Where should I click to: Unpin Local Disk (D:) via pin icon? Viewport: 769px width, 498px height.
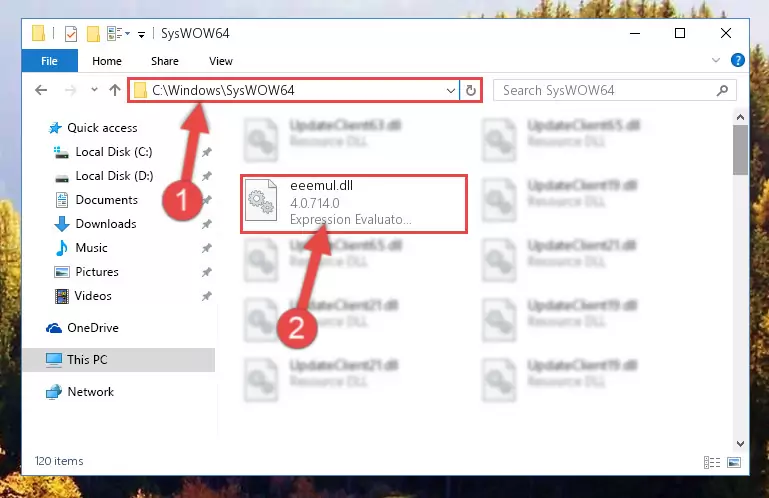pyautogui.click(x=206, y=176)
